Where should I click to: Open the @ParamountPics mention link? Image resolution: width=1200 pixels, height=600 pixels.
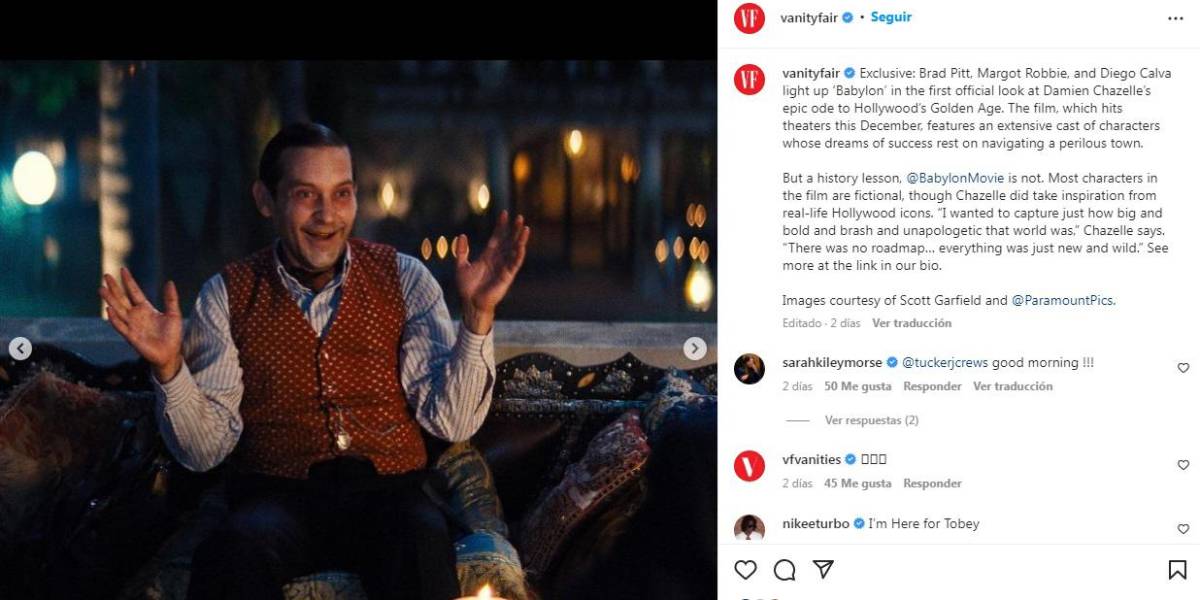click(x=1062, y=300)
